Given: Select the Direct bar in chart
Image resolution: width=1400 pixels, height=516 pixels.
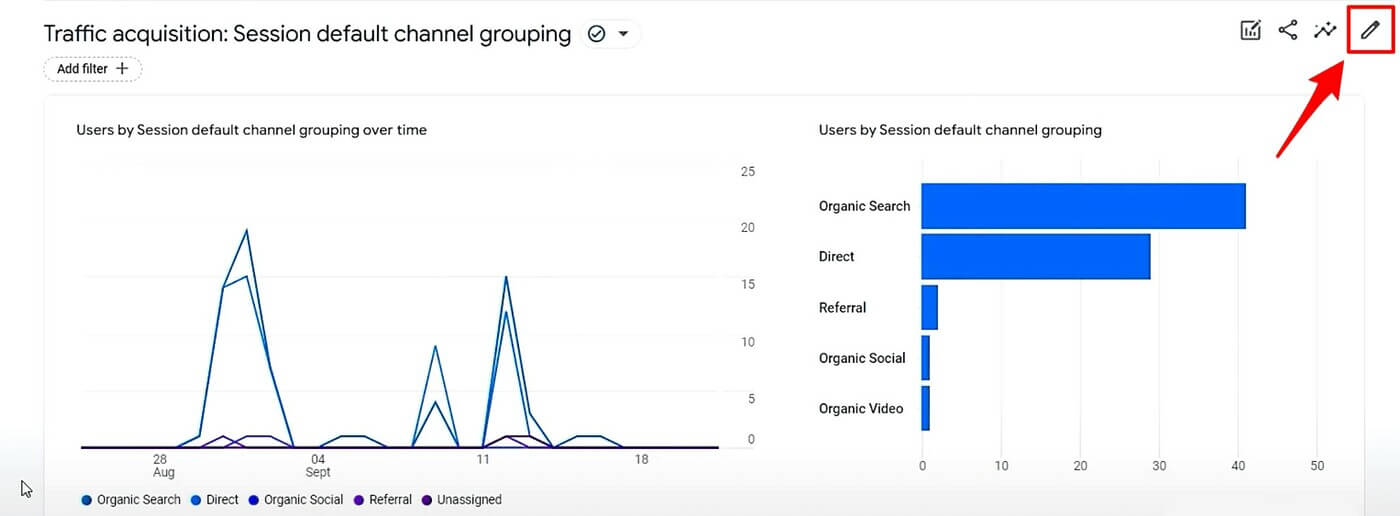Looking at the screenshot, I should point(1035,257).
